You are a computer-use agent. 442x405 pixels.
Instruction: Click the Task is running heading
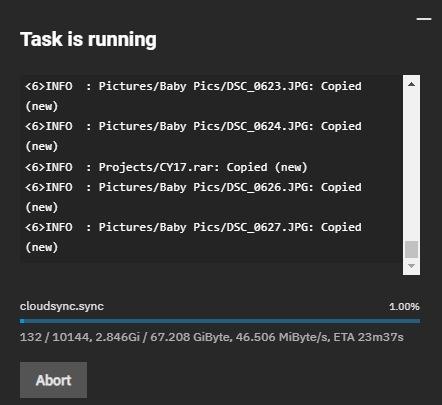88,39
